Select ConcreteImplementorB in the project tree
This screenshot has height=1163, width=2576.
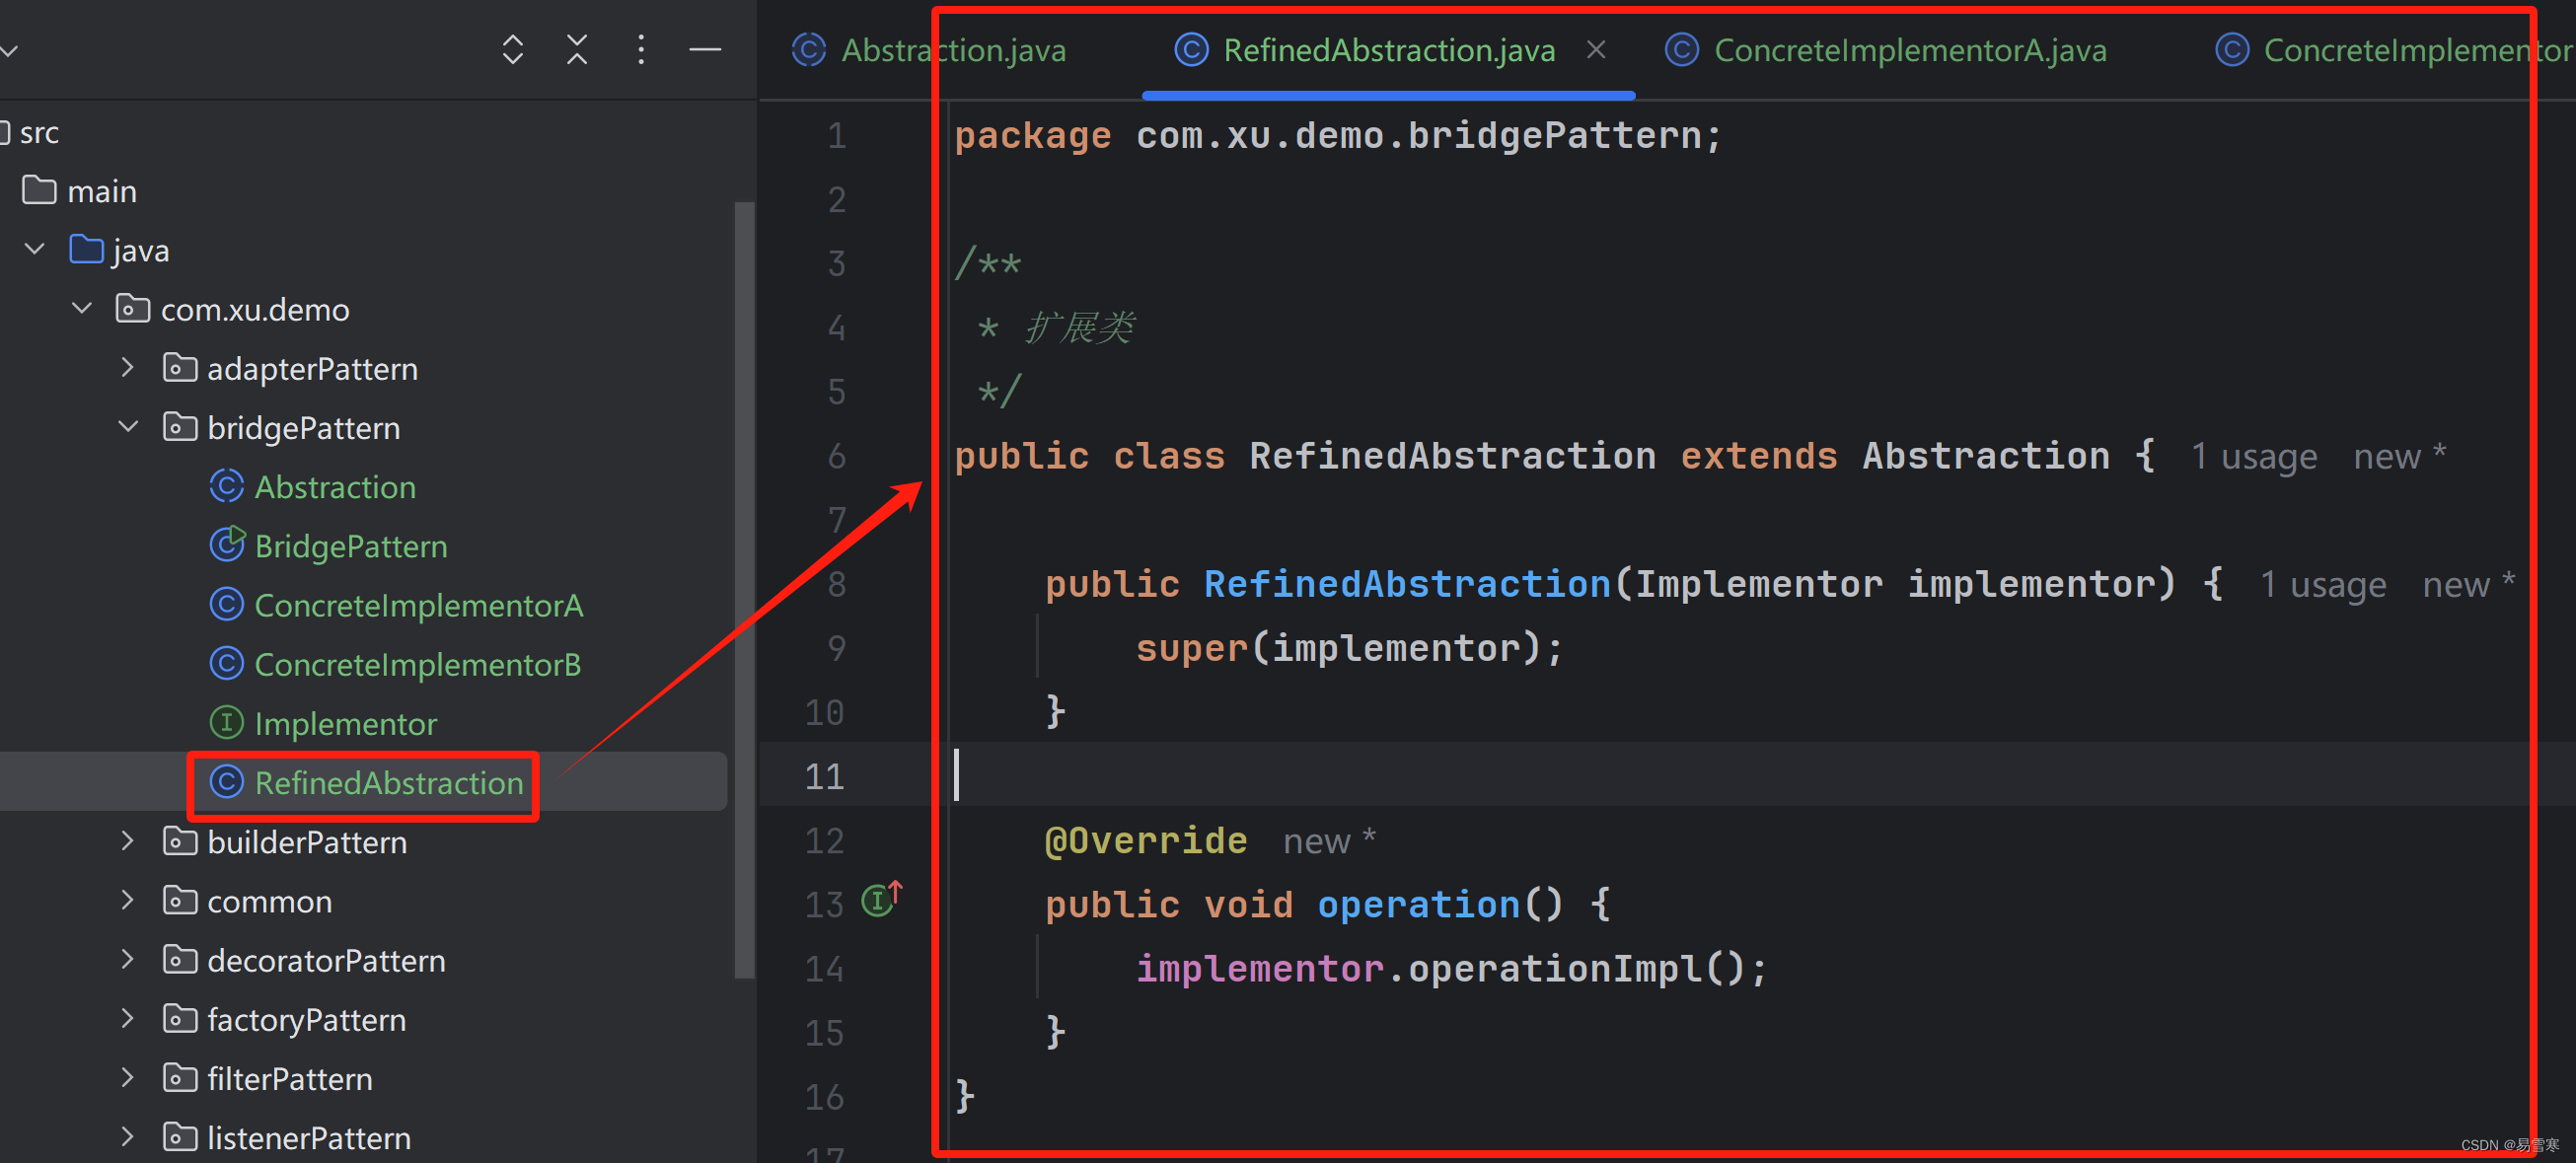pyautogui.click(x=417, y=664)
